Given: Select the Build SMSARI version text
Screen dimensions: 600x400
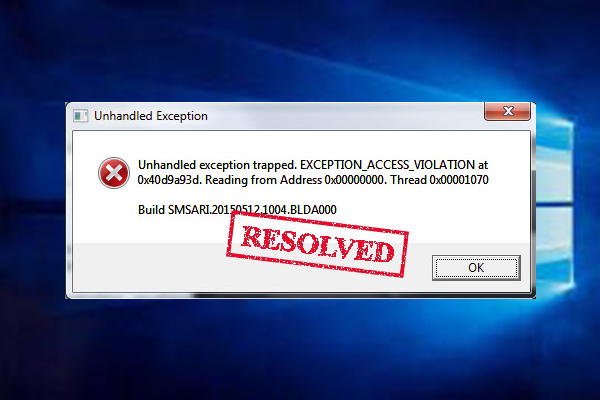Looking at the screenshot, I should (x=237, y=209).
